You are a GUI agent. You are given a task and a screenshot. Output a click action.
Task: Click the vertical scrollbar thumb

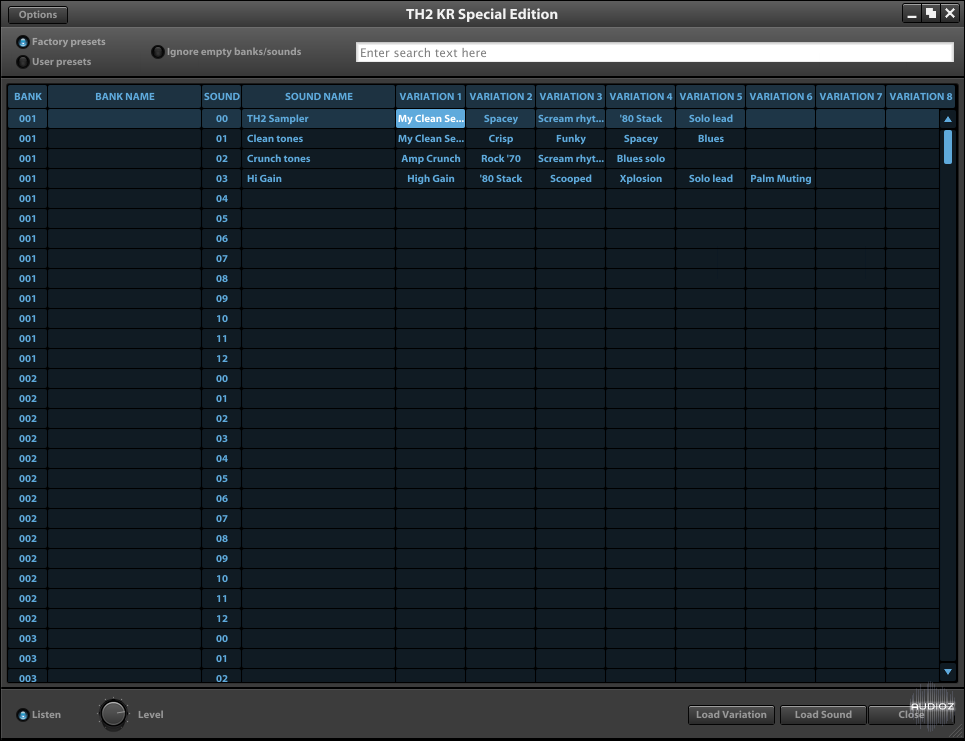point(948,146)
